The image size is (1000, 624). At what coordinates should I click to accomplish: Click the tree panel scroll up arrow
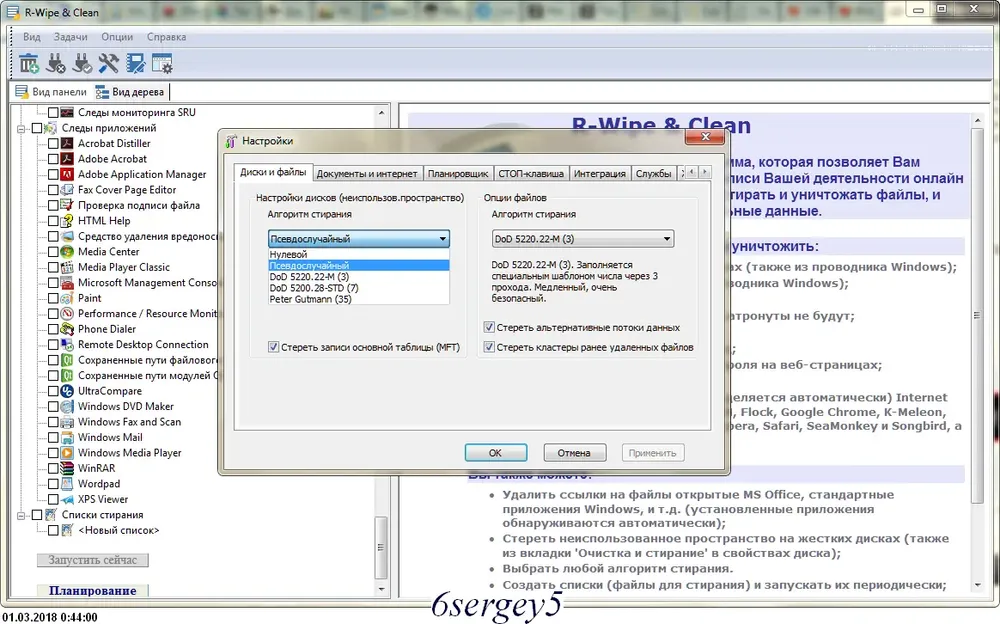pyautogui.click(x=381, y=113)
